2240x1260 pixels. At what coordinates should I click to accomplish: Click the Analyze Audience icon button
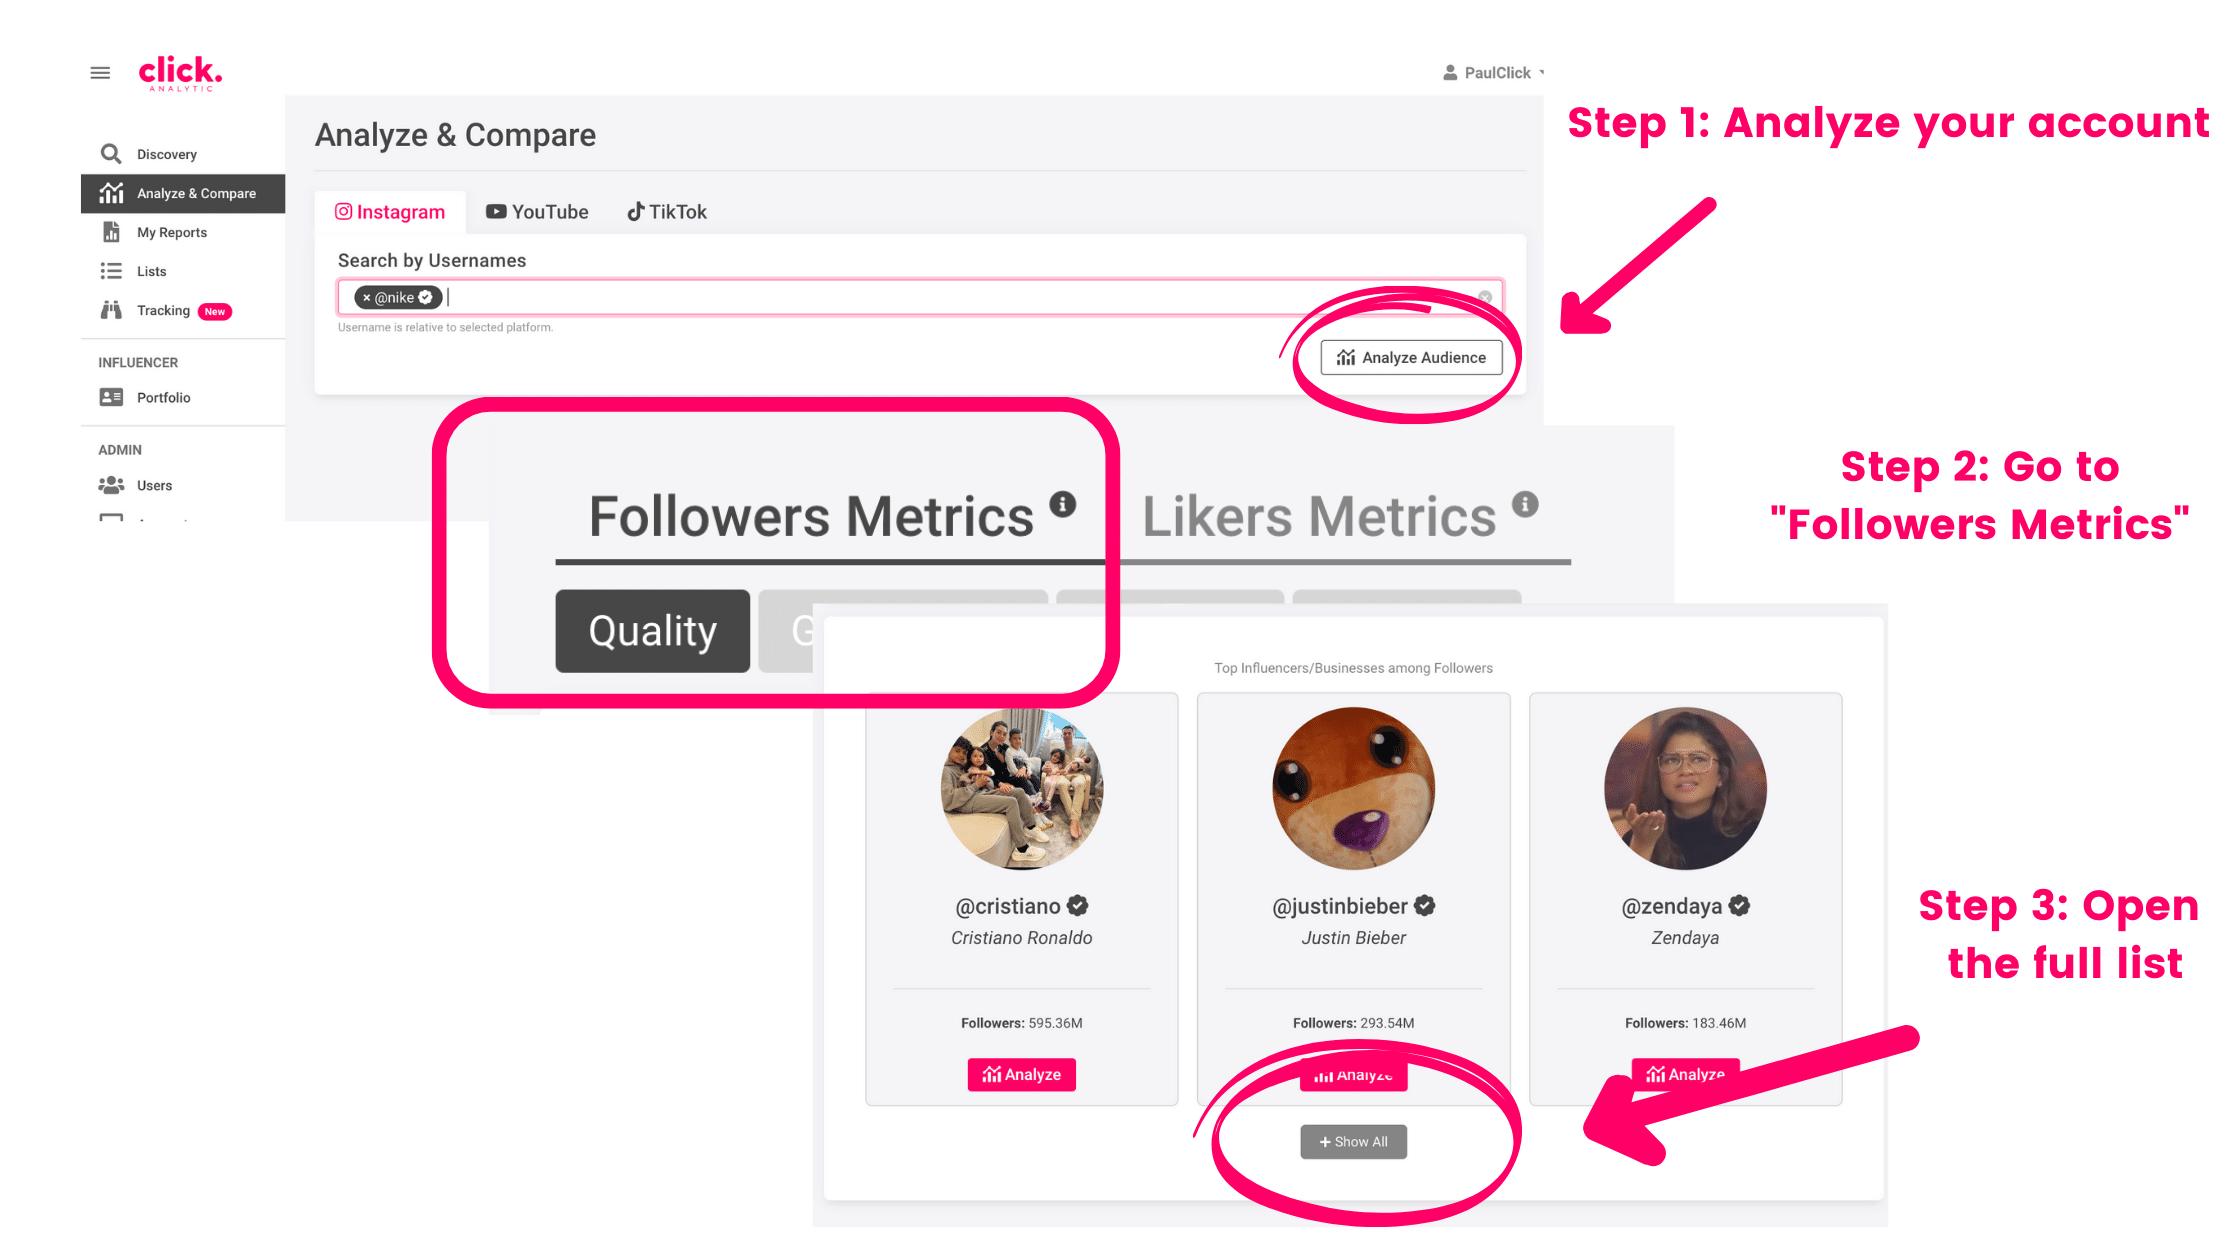tap(1409, 357)
